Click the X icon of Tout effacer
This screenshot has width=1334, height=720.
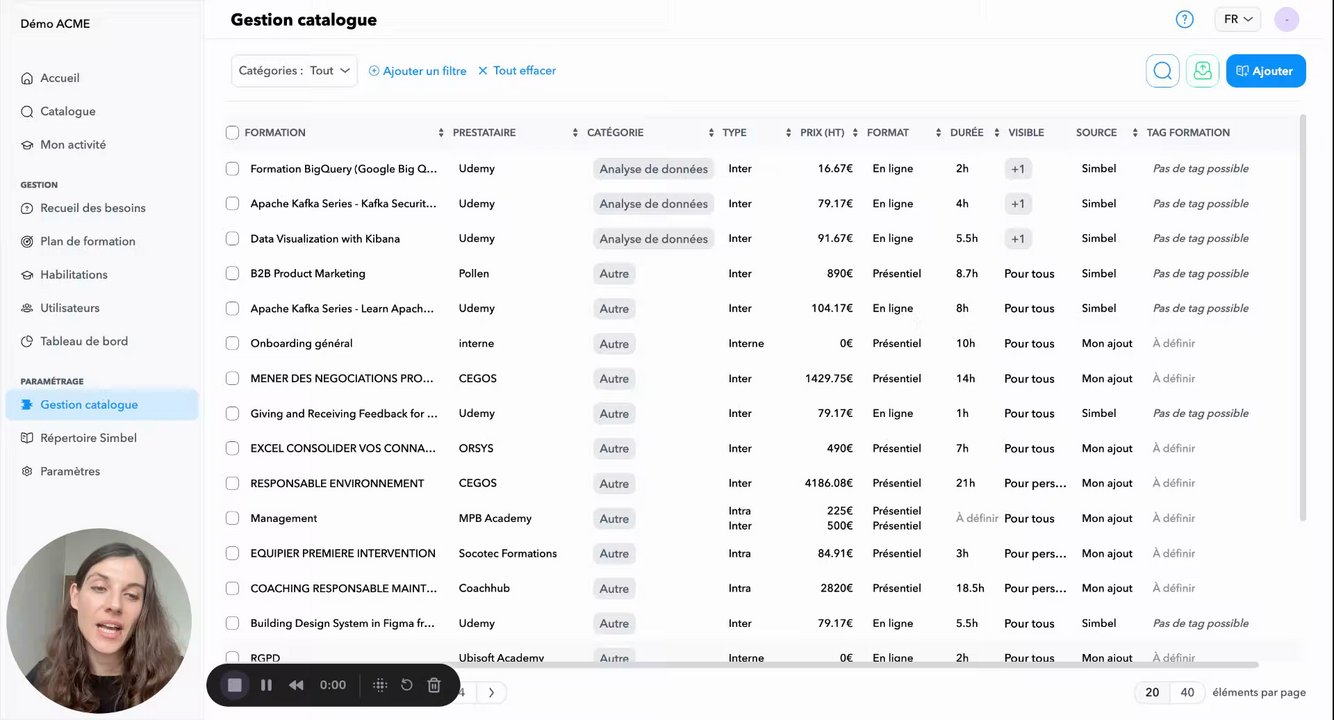(483, 71)
